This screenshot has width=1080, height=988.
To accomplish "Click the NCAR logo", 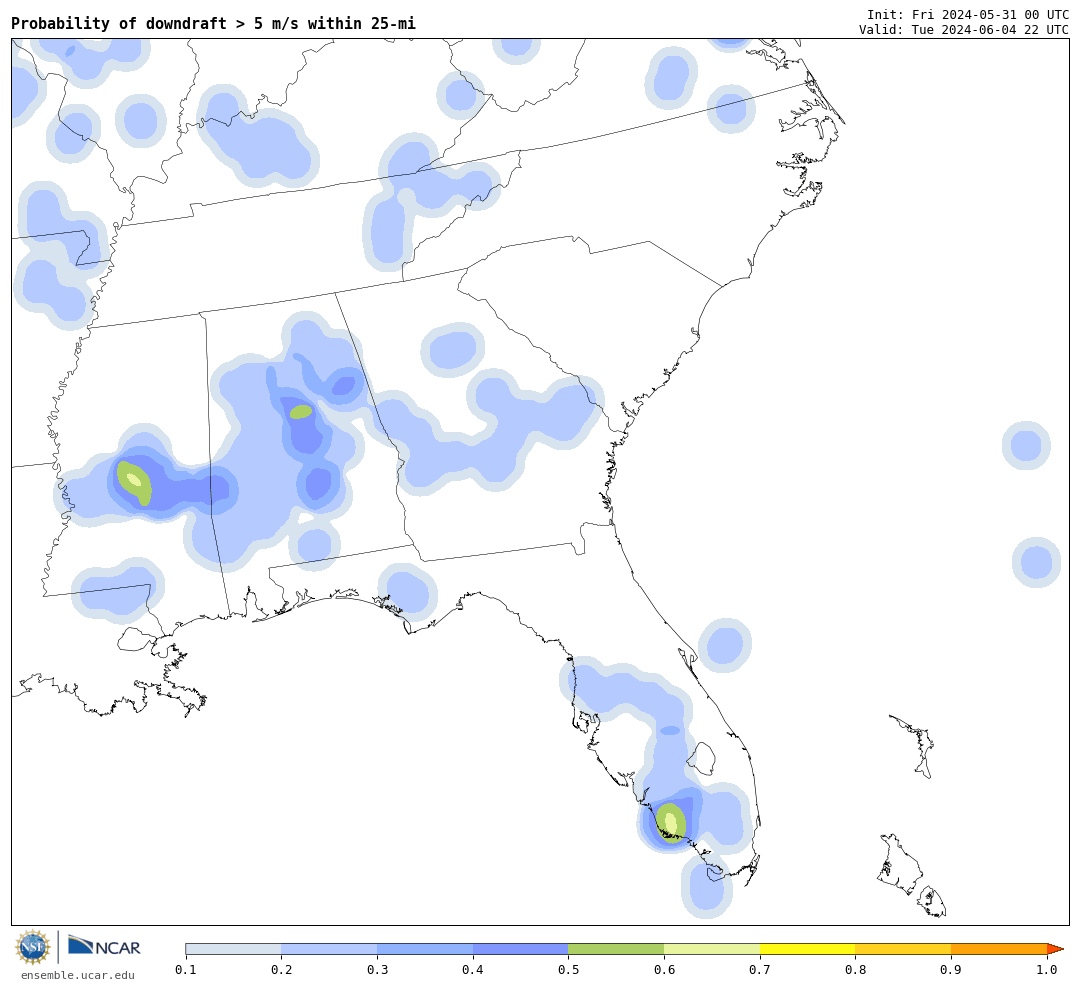I will click(x=104, y=946).
